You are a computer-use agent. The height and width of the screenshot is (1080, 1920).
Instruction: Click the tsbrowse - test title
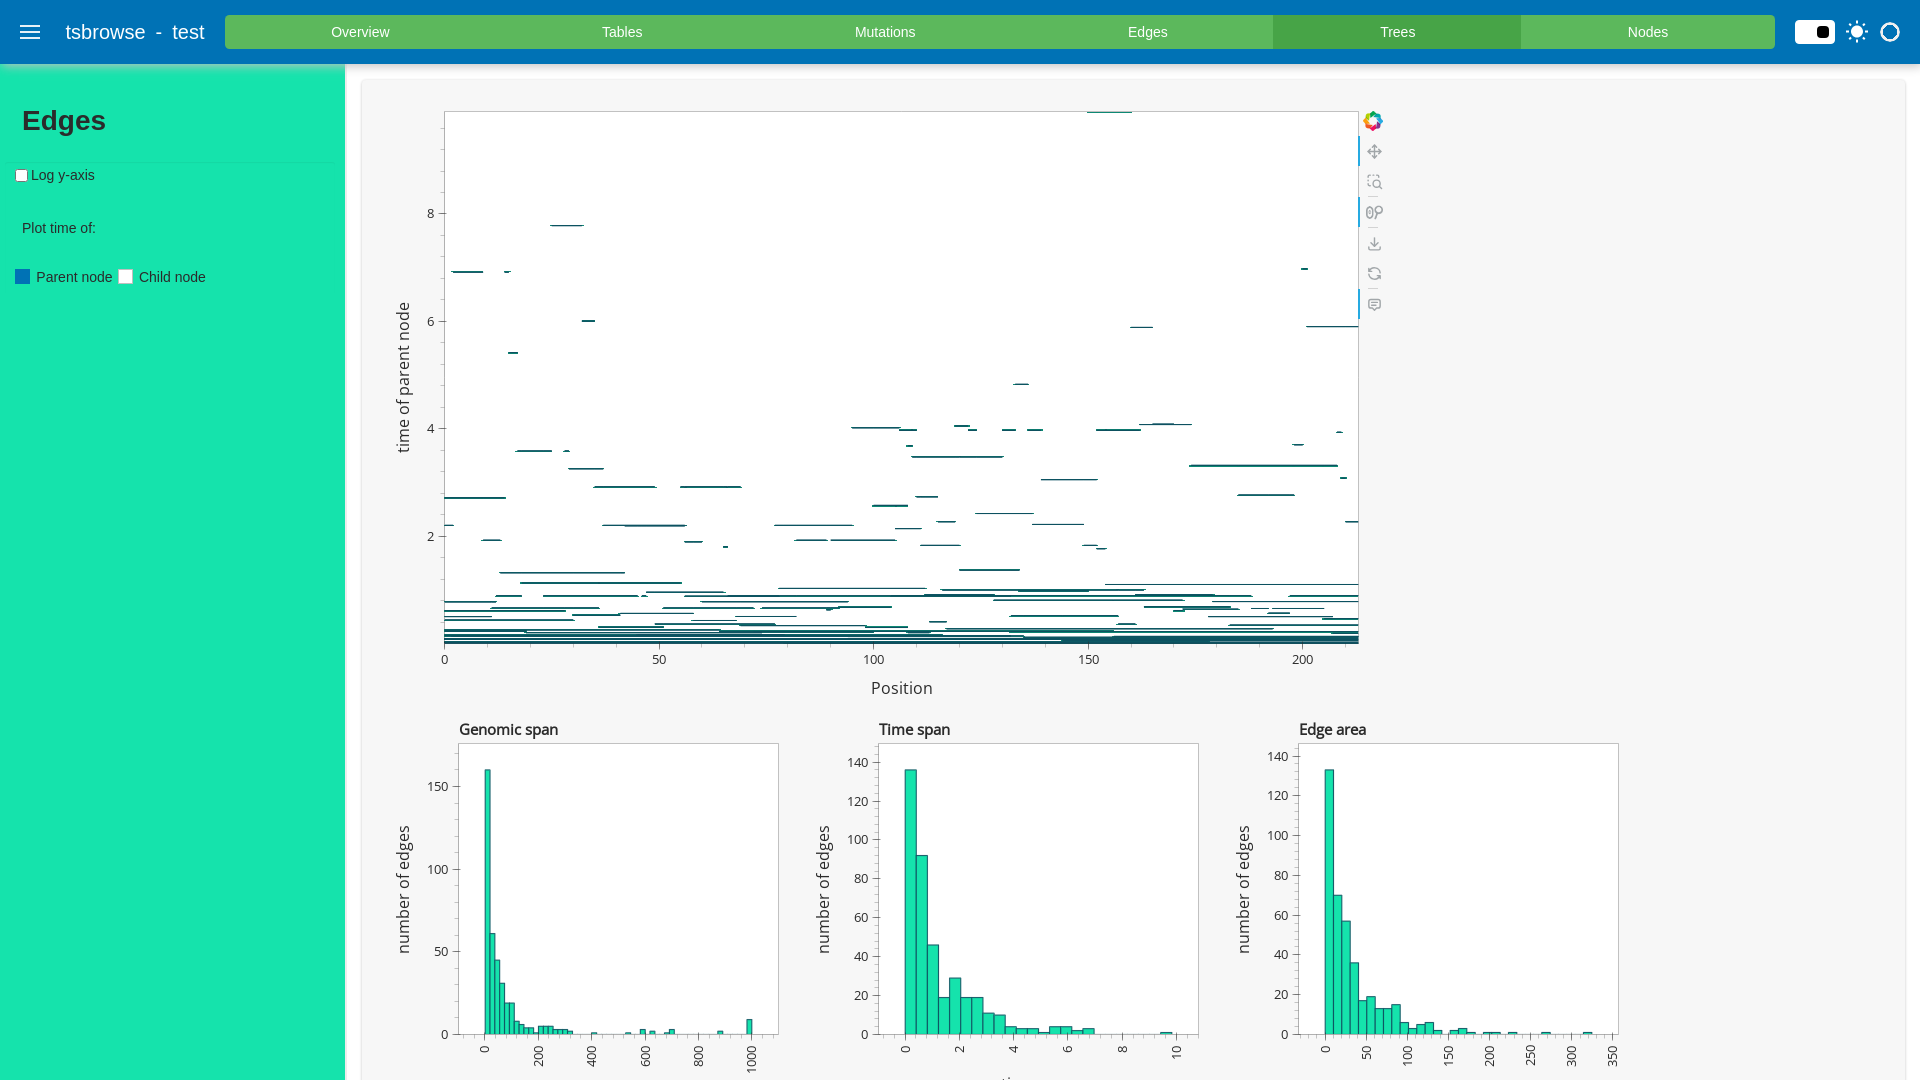[135, 32]
